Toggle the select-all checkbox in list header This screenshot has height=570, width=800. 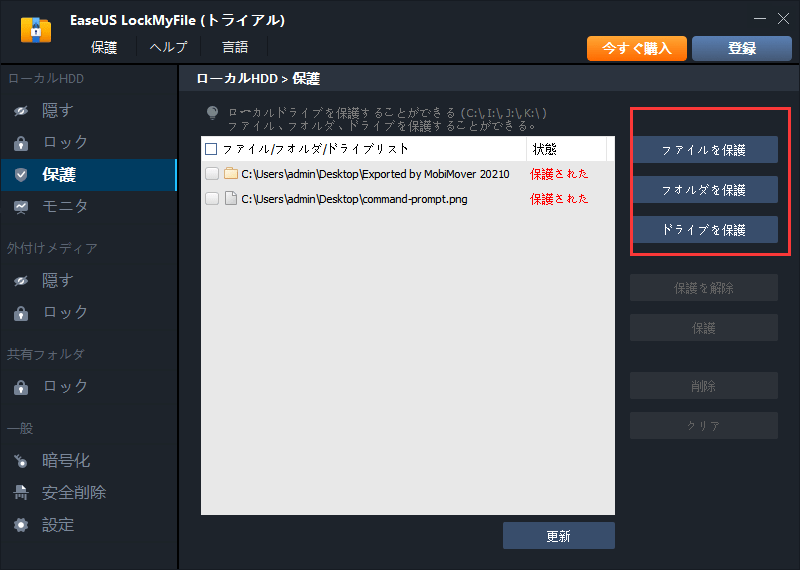211,149
